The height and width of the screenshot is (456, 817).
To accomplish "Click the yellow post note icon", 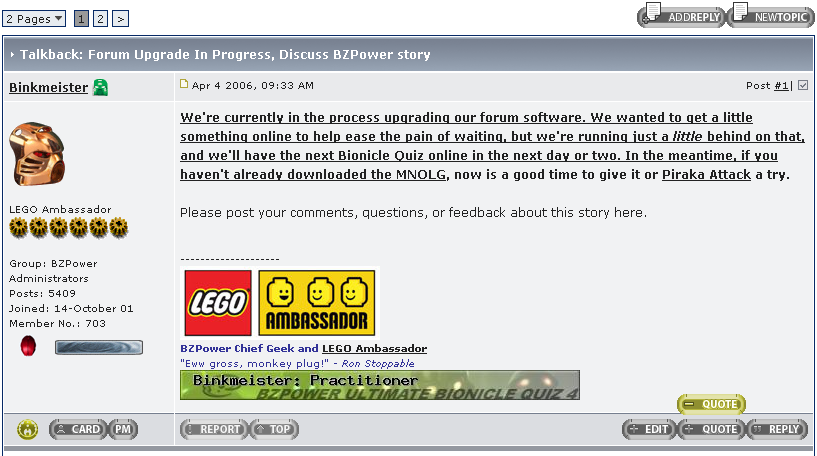I will point(184,84).
